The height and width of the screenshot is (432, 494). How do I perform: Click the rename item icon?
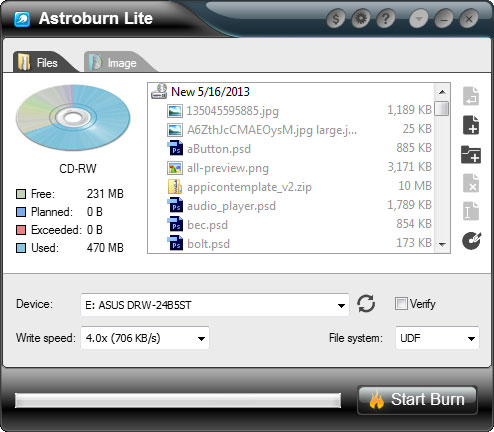[471, 211]
